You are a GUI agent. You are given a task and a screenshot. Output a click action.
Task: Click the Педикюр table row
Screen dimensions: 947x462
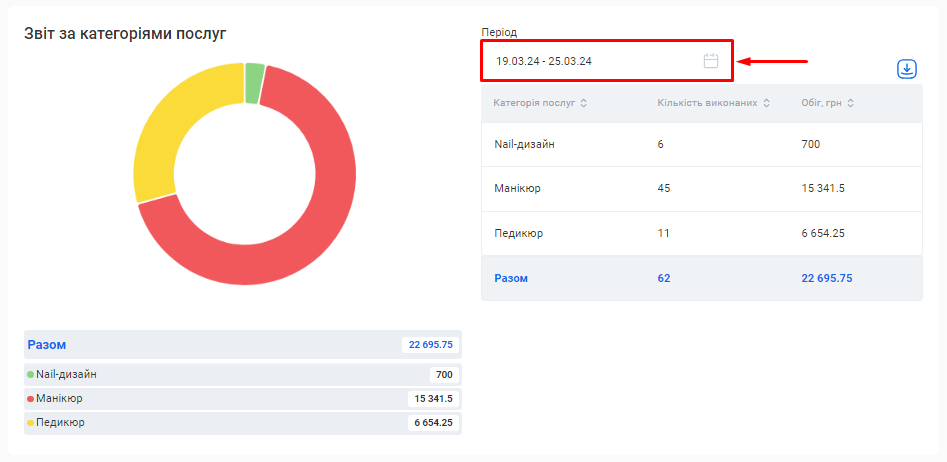701,233
